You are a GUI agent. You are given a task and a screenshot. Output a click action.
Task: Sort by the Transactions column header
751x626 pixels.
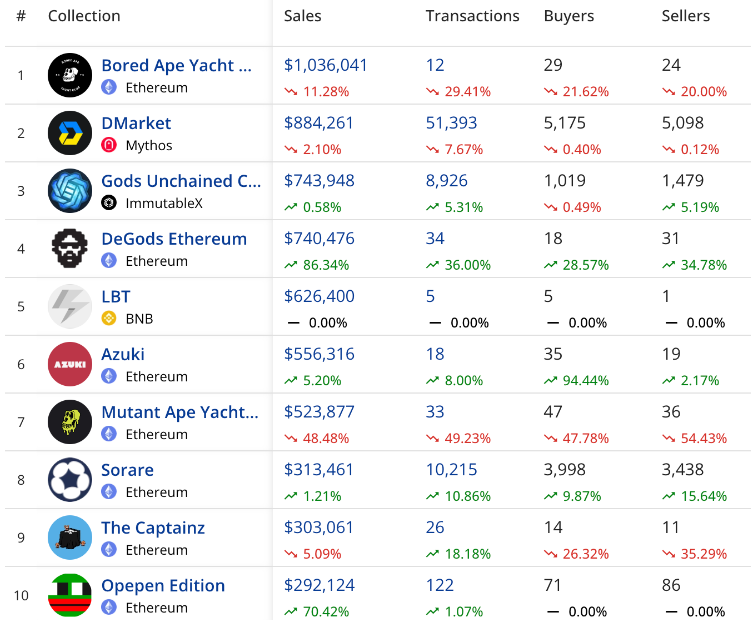[472, 16]
